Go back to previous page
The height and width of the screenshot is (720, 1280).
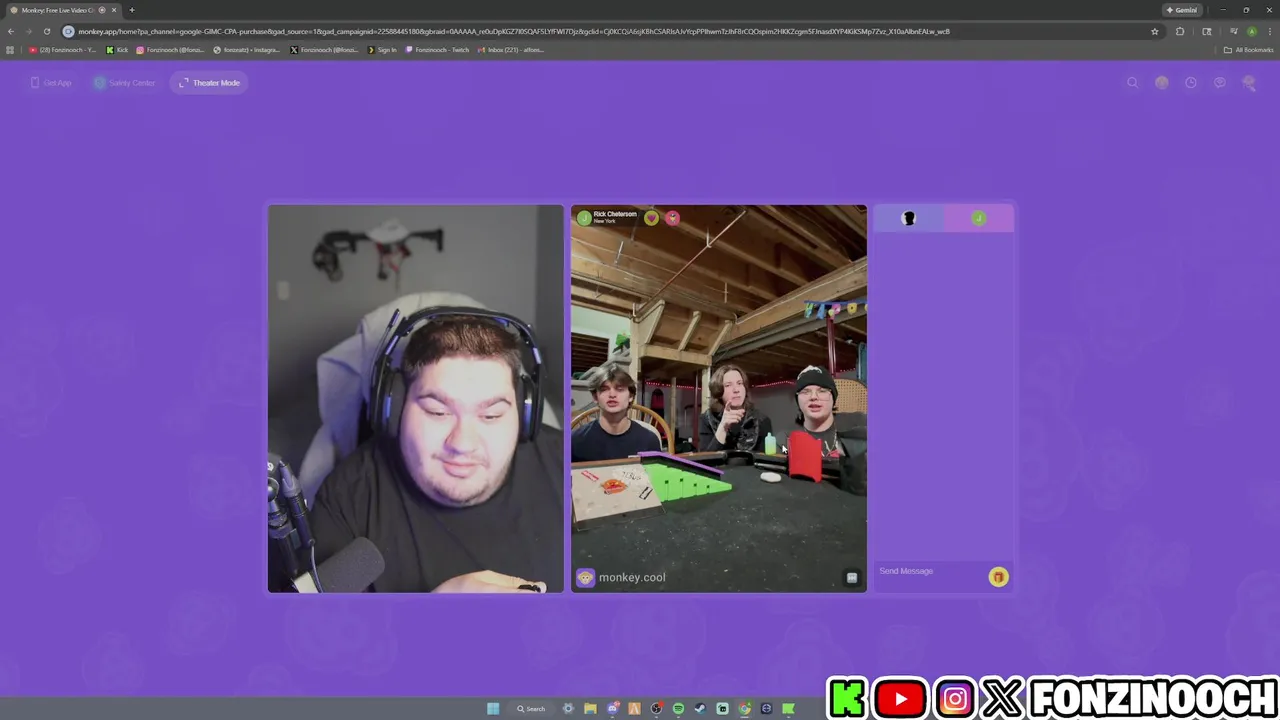[11, 31]
